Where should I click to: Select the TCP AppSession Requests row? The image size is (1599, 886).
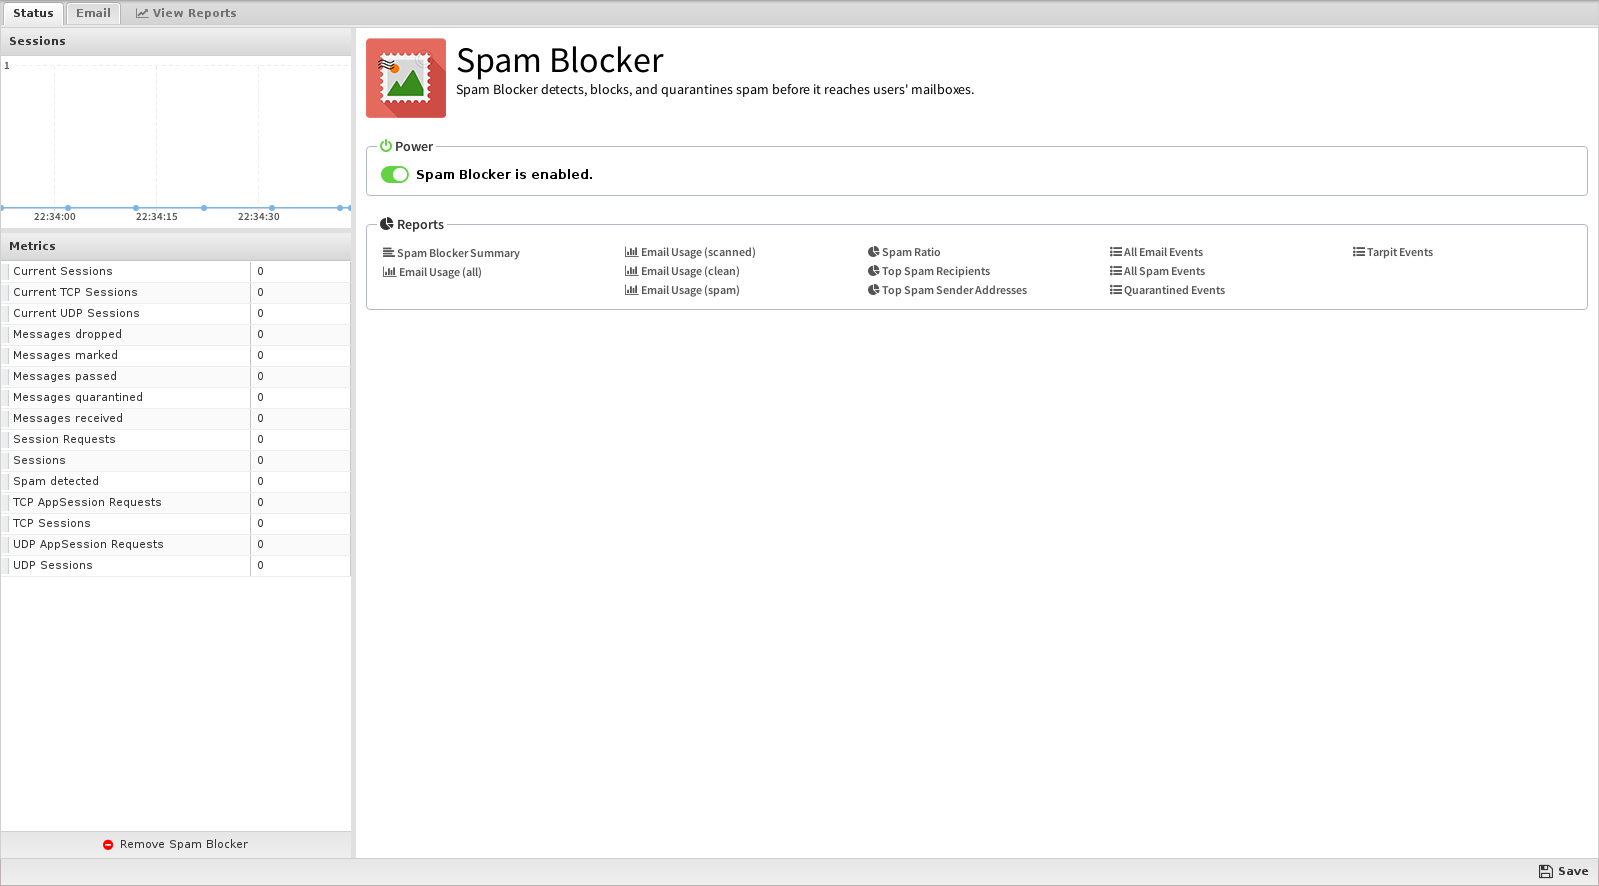pyautogui.click(x=176, y=502)
